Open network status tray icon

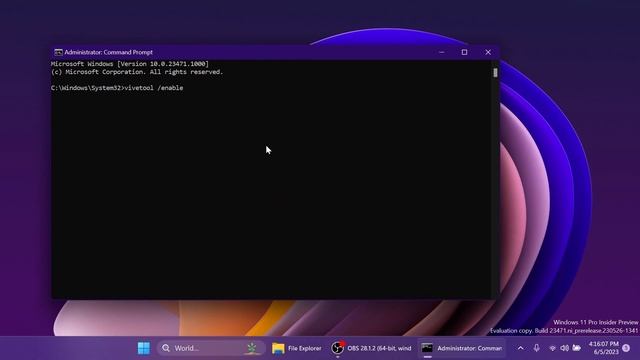(553, 348)
